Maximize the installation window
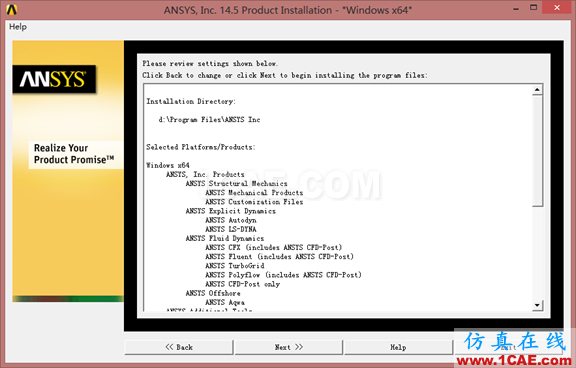 533,7
